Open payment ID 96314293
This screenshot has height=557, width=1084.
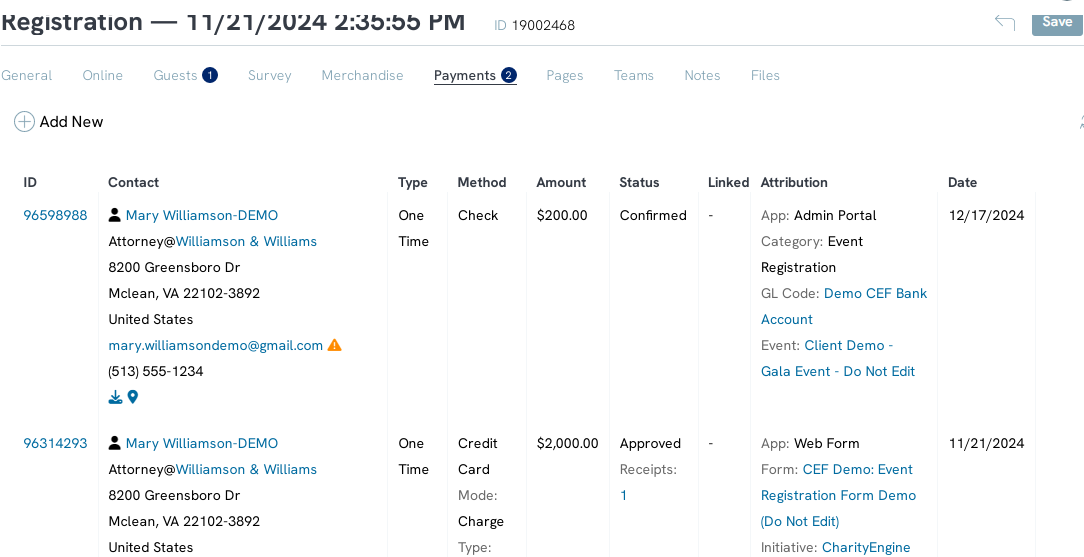point(55,443)
